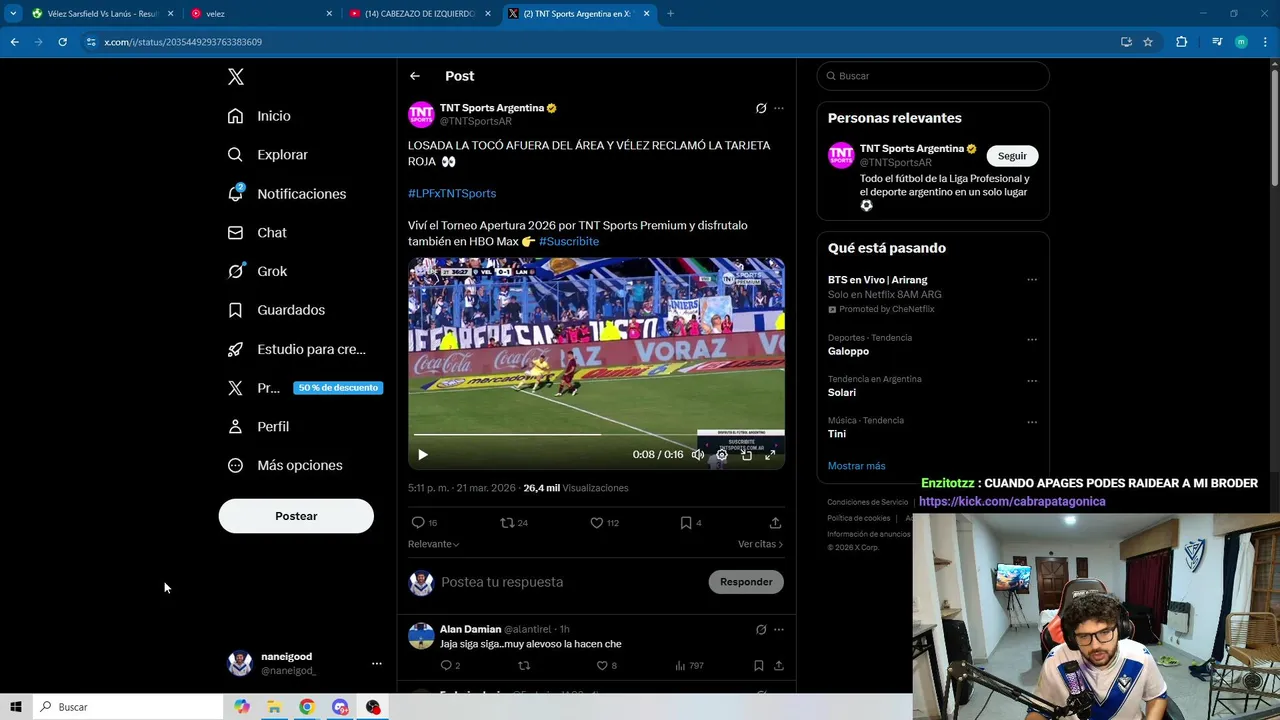Play the video in the post

[x=423, y=455]
